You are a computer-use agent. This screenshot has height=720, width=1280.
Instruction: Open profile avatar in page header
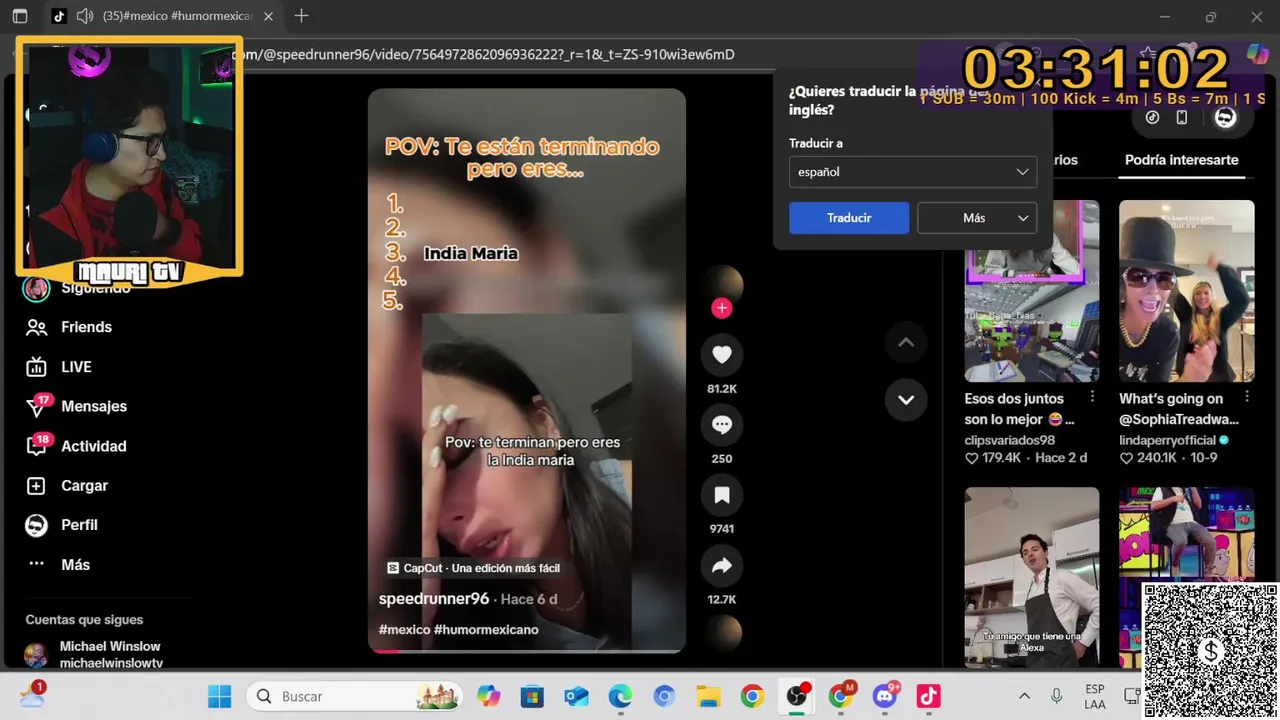(1225, 117)
